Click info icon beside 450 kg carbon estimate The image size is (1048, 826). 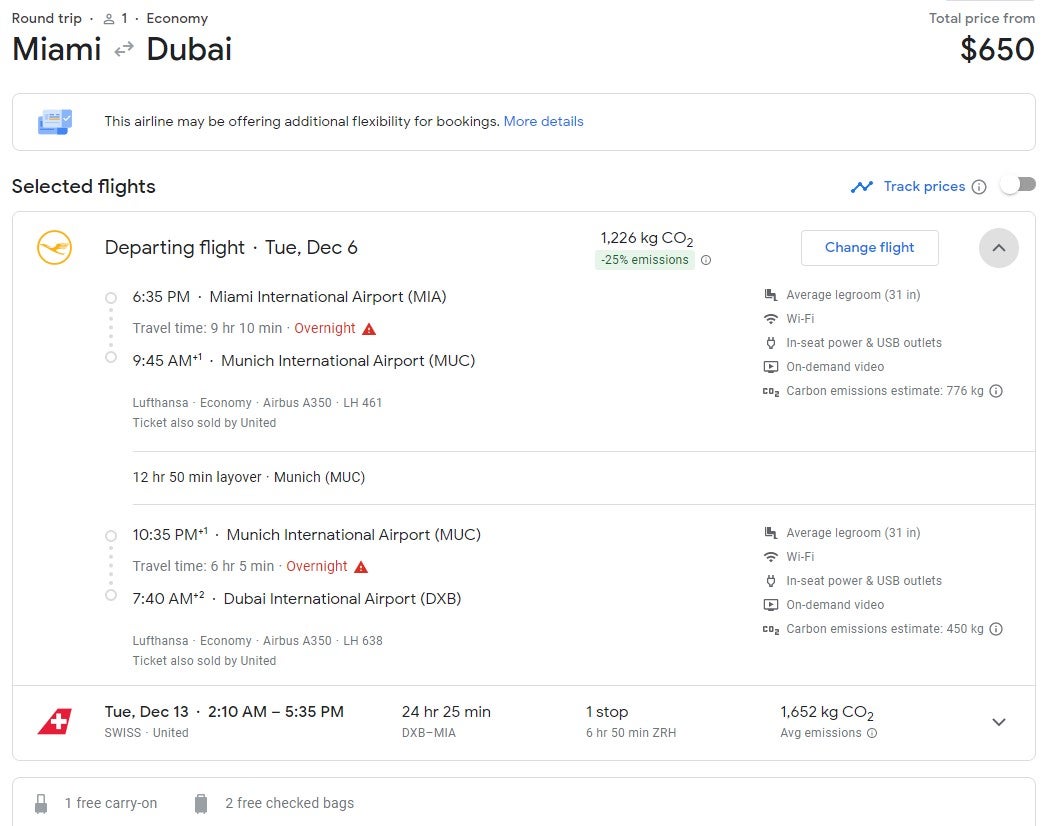point(996,629)
